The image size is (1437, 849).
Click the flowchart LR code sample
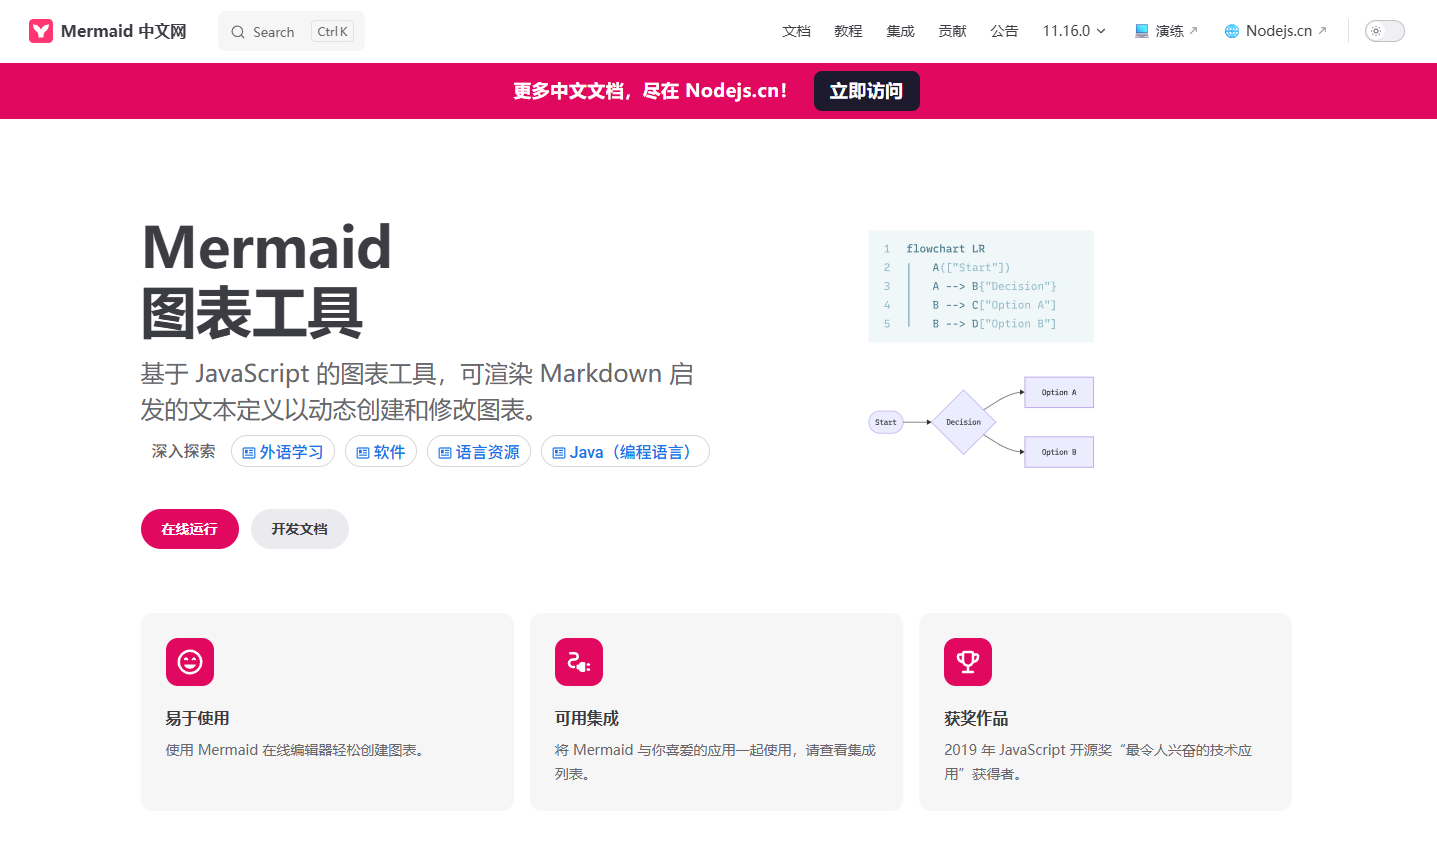coord(981,287)
